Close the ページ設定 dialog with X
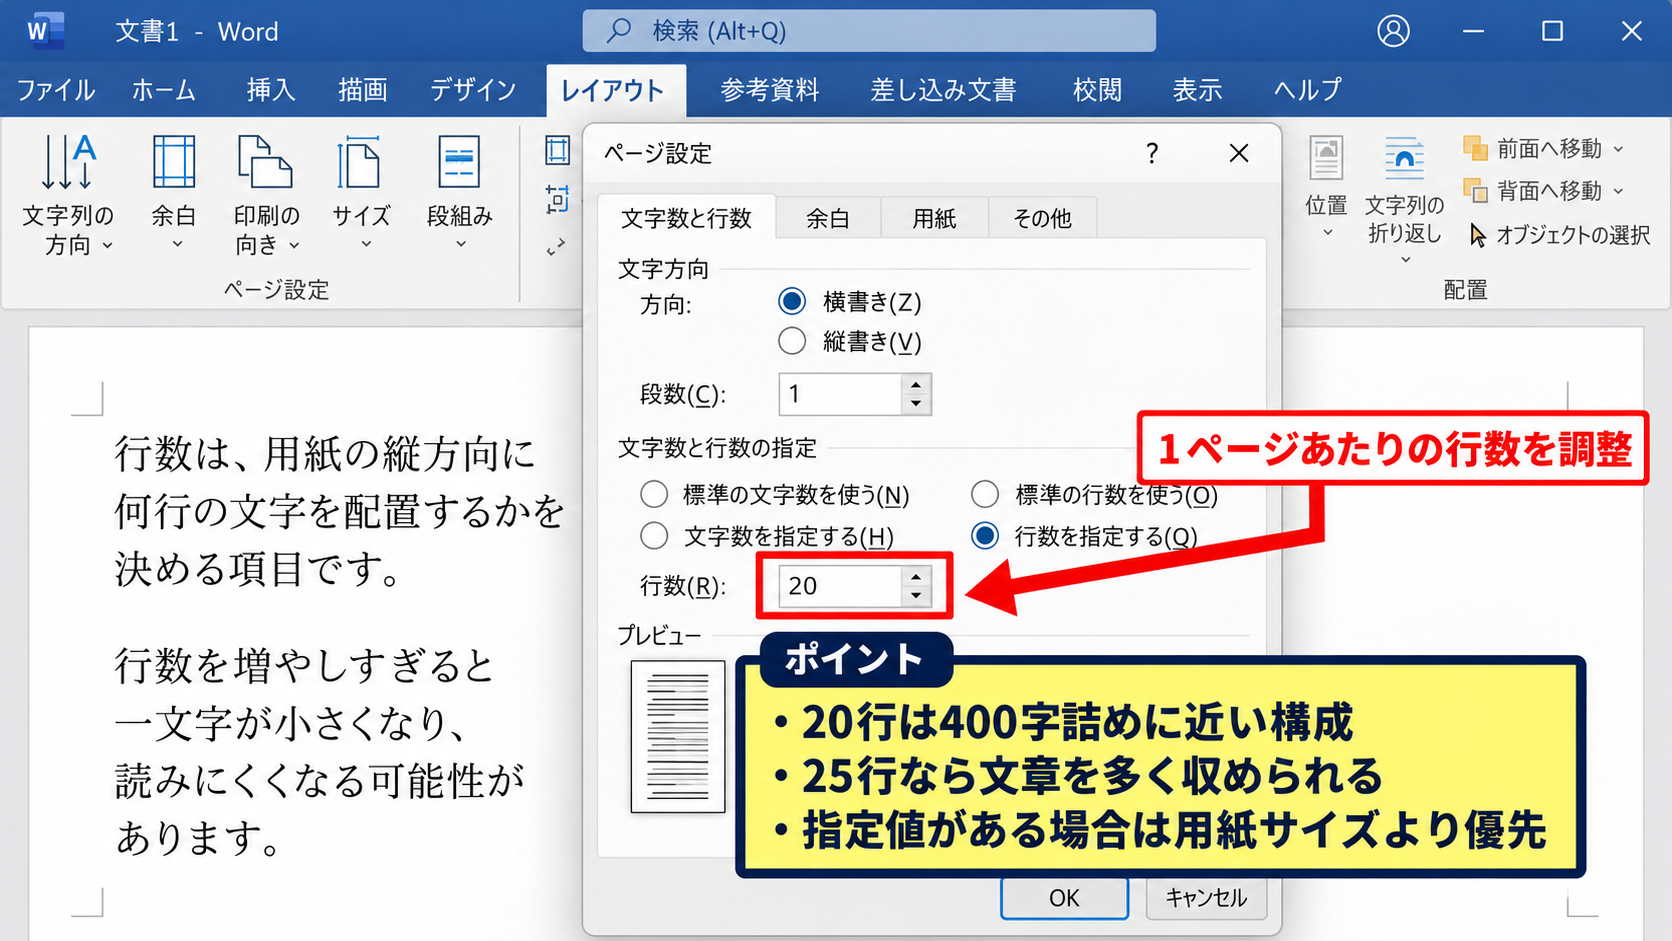This screenshot has width=1672, height=941. (x=1239, y=153)
